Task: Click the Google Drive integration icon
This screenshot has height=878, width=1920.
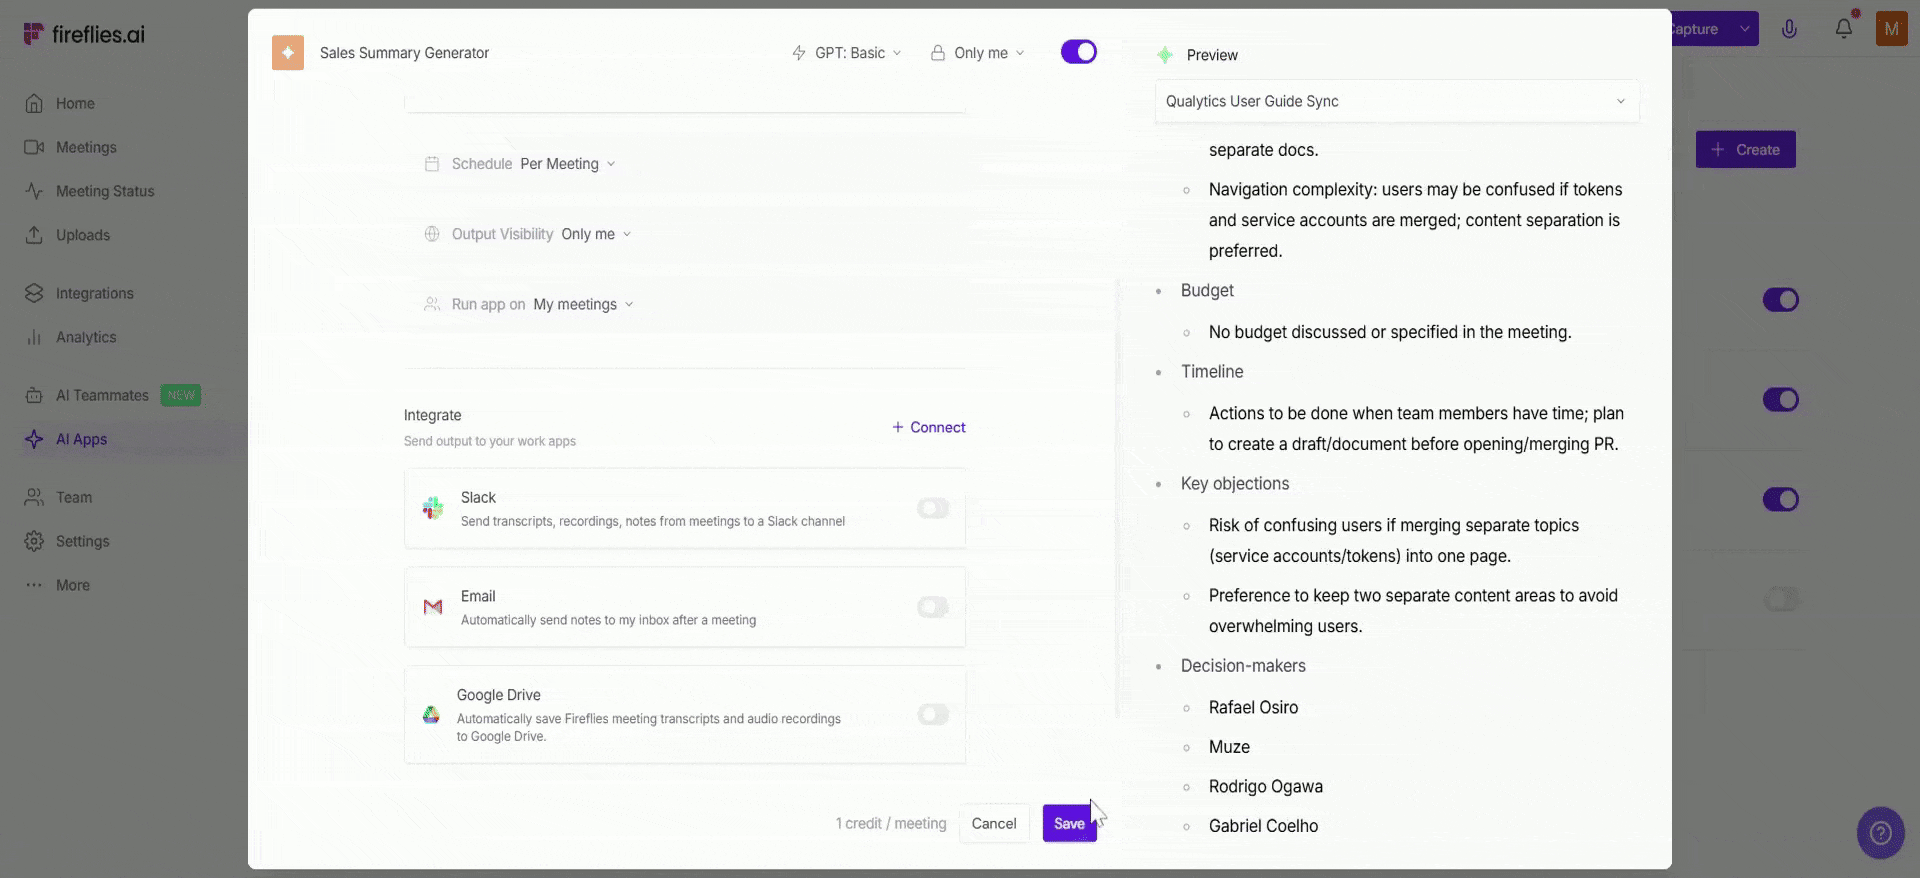Action: [431, 714]
